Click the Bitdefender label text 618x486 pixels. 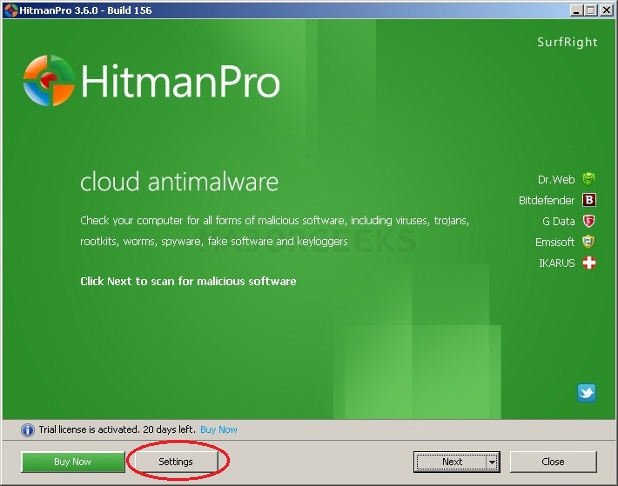547,200
